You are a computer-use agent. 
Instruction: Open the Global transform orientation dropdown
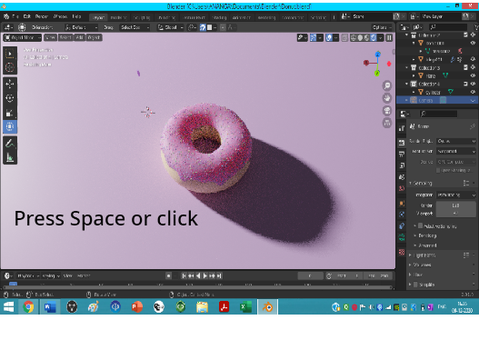tap(170, 27)
